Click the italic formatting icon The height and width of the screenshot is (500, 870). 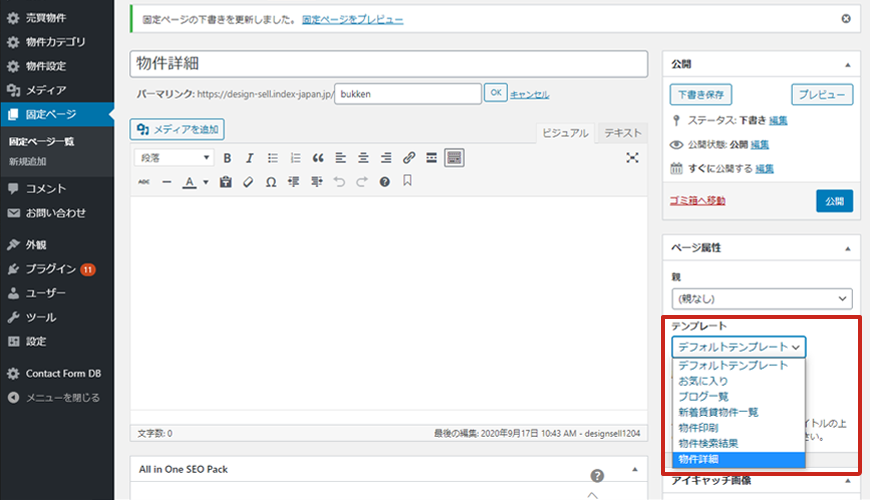249,158
